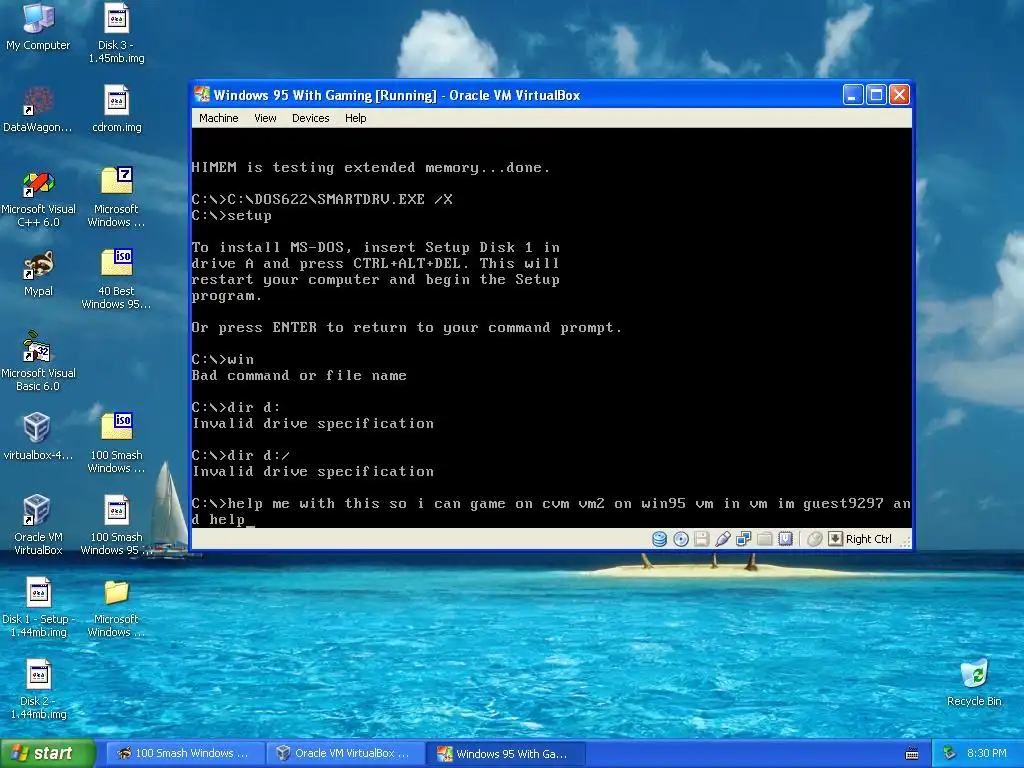Open the Devices menu in VirtualBox
Screen dimensions: 1024x768
310,118
